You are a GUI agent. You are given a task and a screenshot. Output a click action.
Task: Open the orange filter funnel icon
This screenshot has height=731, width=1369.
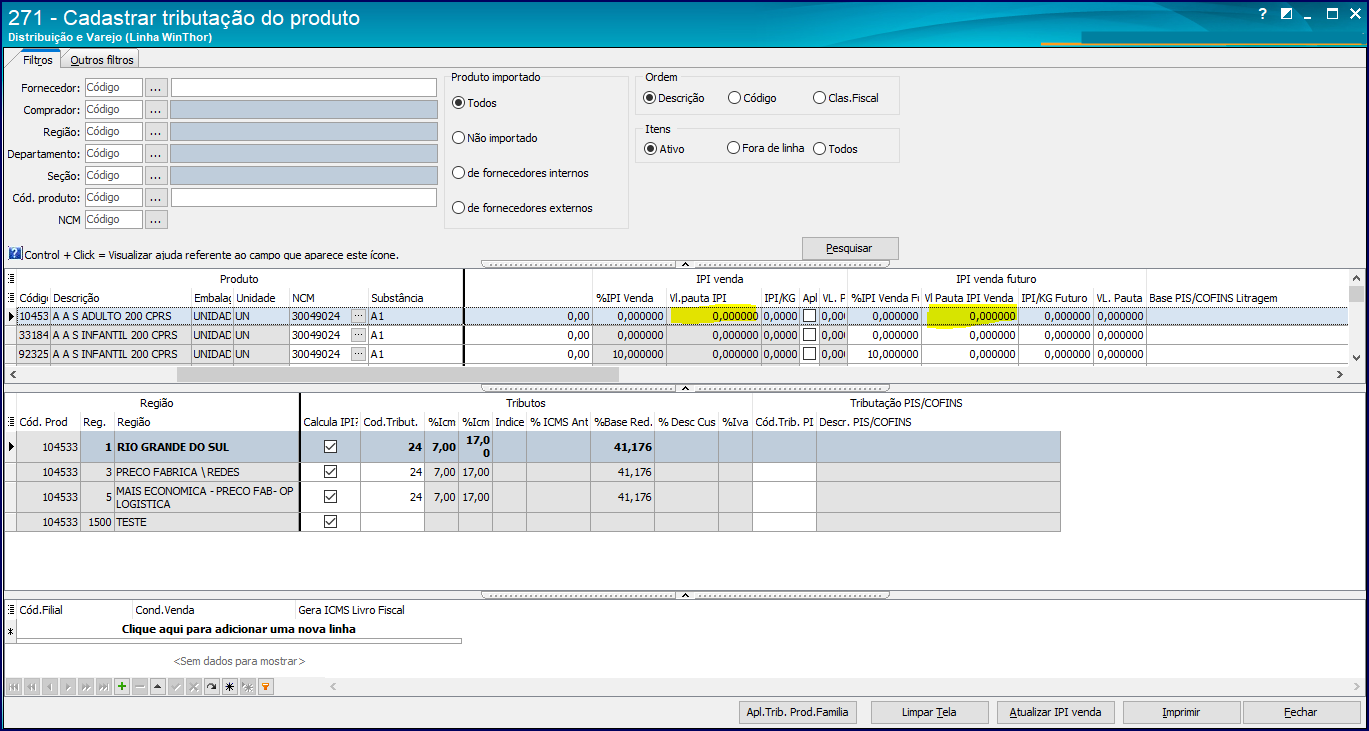click(x=266, y=687)
